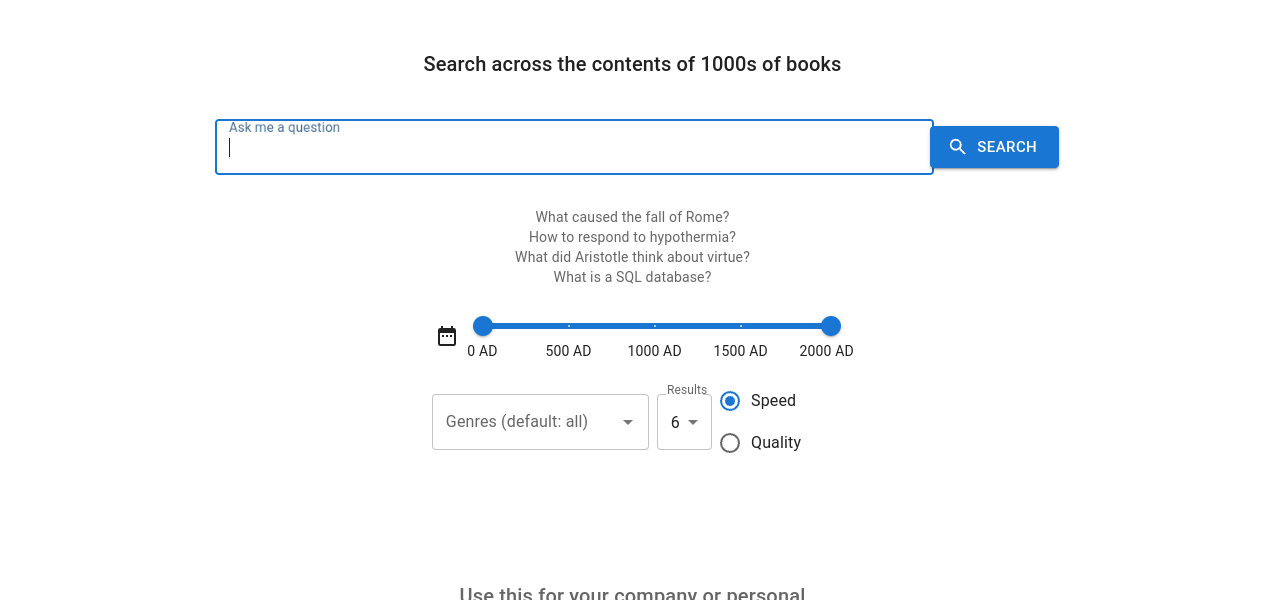Click the Genres dropdown arrow
This screenshot has height=600, width=1280.
(x=628, y=422)
